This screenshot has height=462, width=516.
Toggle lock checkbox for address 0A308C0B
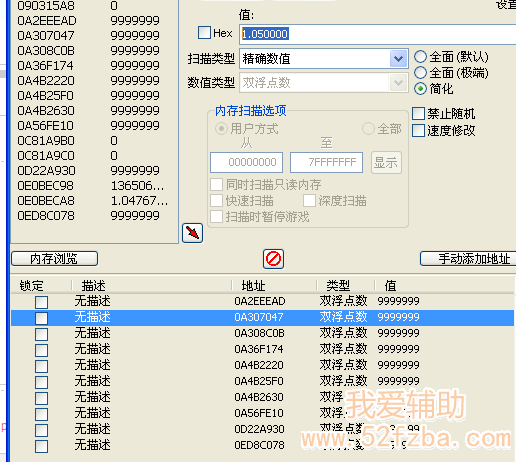tap(41, 334)
